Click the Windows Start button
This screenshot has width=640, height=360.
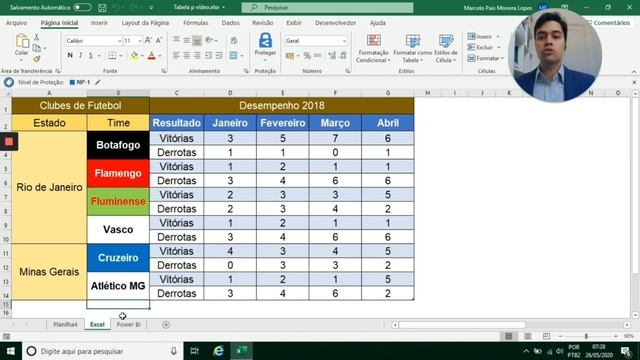click(11, 351)
